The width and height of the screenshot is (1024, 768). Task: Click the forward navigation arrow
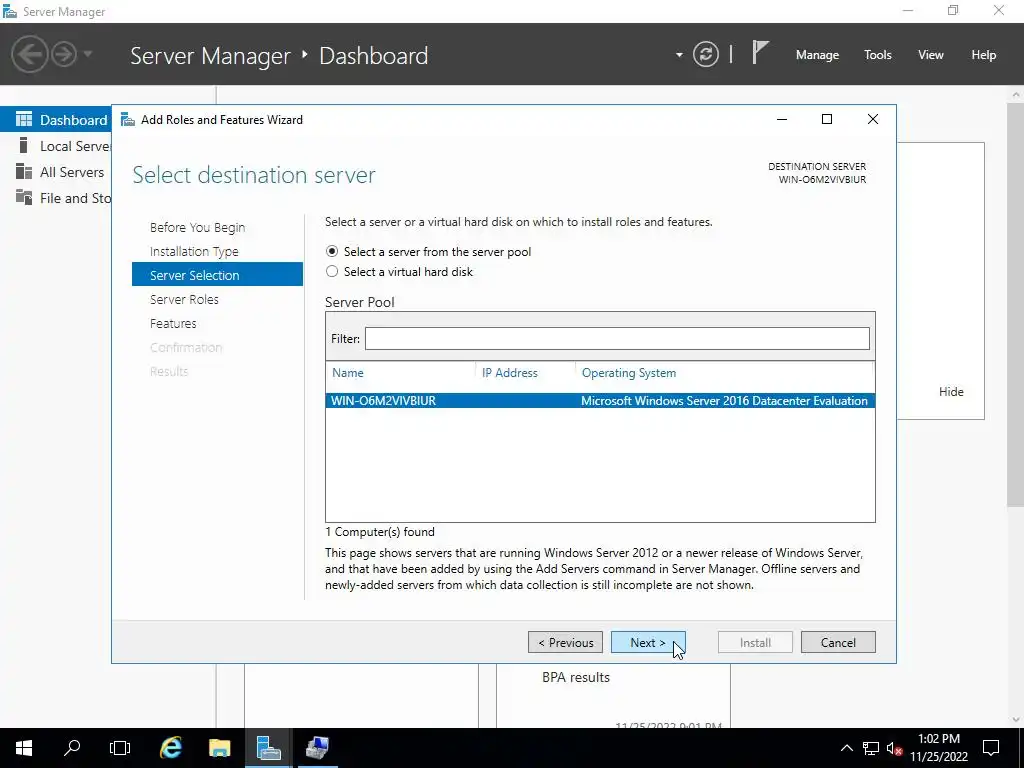pyautogui.click(x=64, y=54)
